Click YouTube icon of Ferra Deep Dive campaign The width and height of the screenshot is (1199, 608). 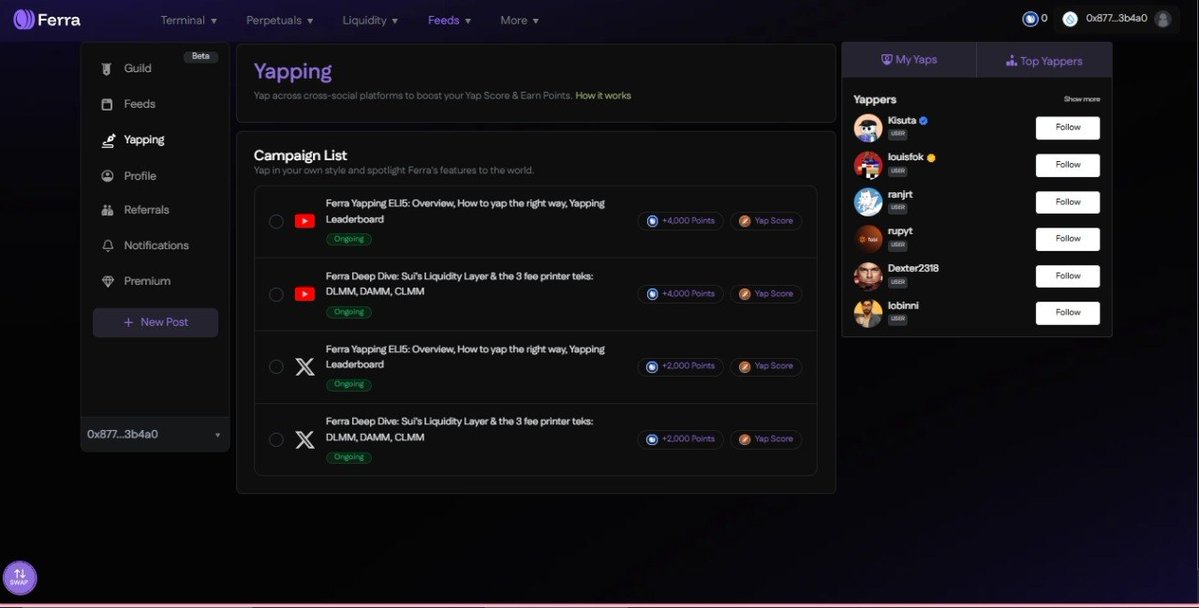tap(304, 294)
